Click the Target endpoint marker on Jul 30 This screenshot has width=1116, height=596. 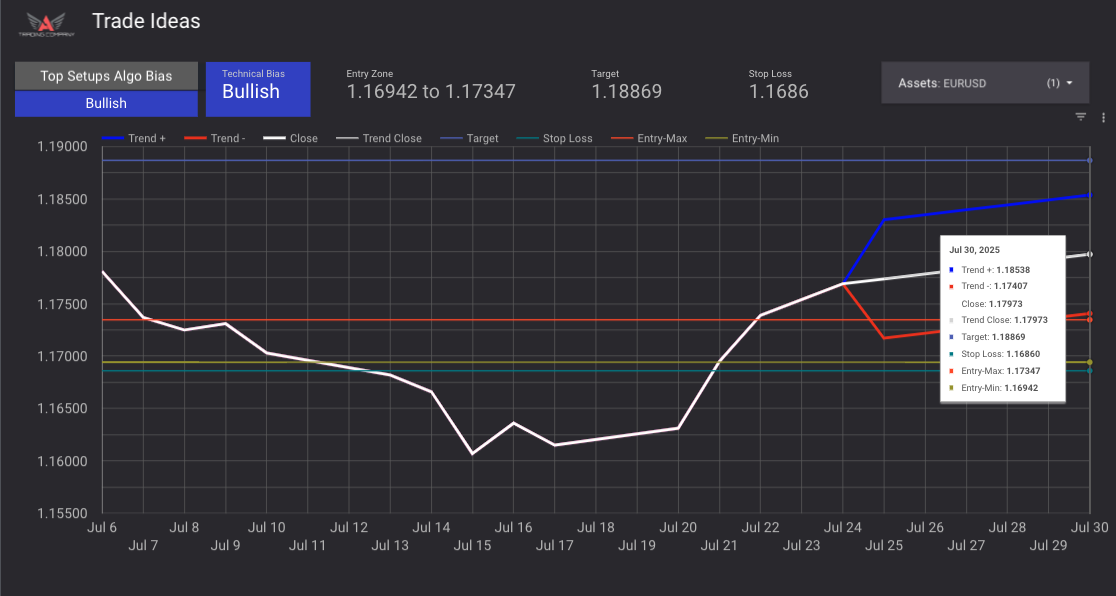click(1089, 160)
